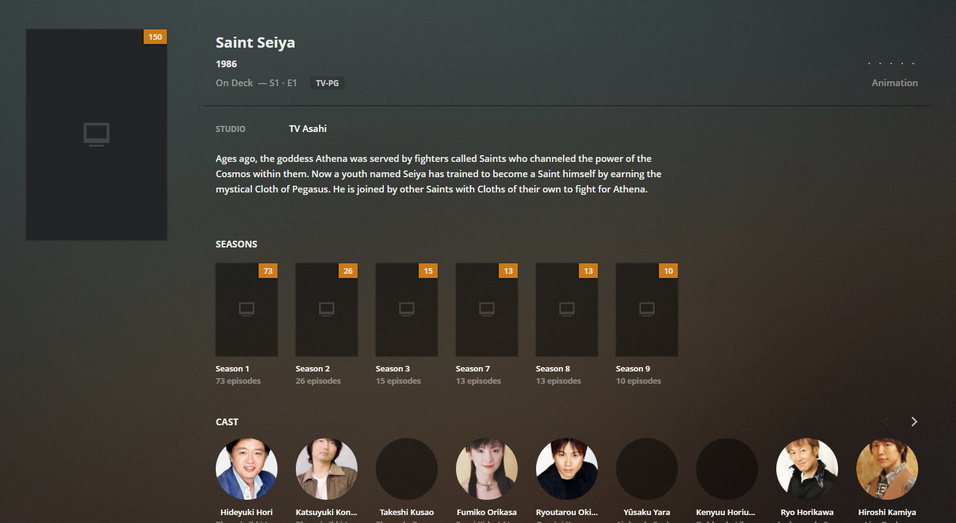Screen dimensions: 956x523
Task: Click the Hideyuki Hori name label
Action: click(x=246, y=513)
